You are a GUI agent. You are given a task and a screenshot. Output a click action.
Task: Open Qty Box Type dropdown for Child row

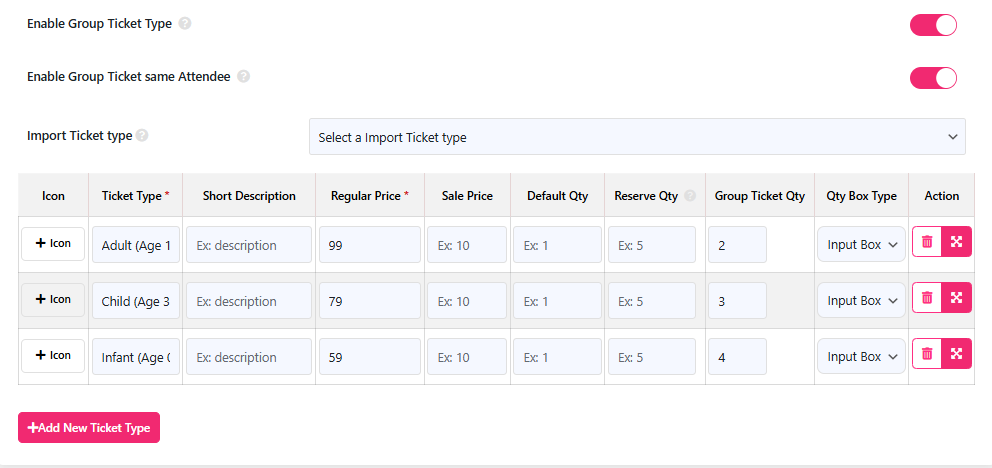pos(861,301)
